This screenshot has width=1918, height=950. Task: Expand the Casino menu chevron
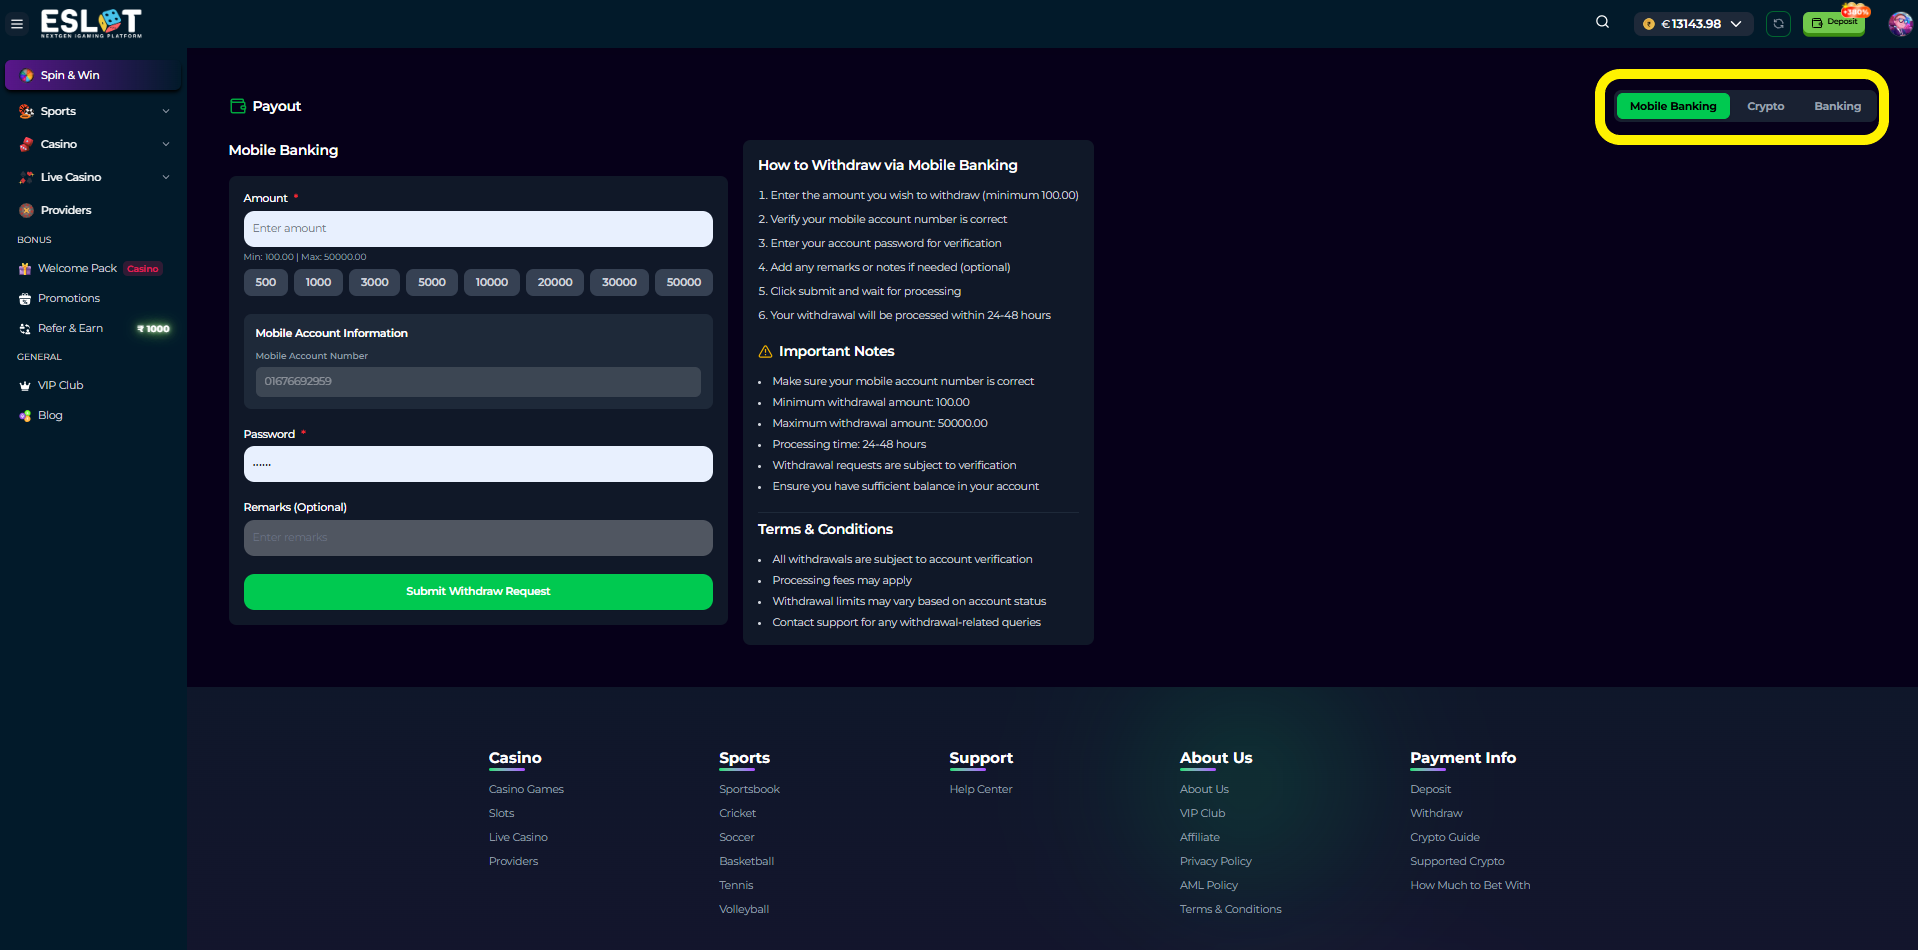166,144
